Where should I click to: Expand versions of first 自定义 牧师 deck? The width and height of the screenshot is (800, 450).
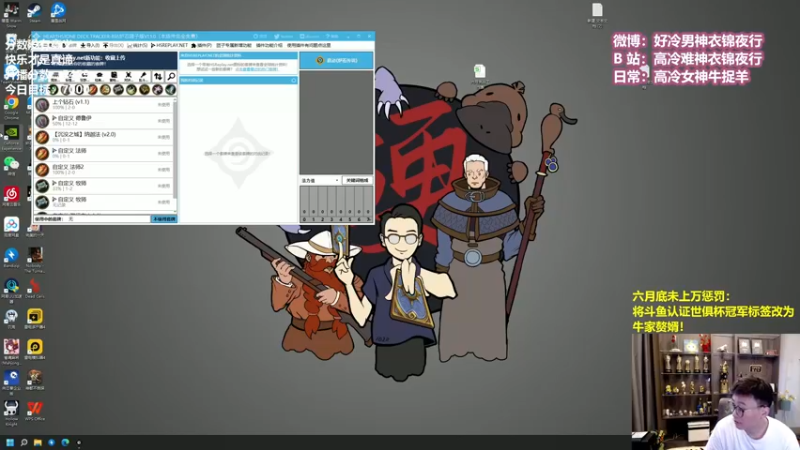pyautogui.click(x=55, y=183)
